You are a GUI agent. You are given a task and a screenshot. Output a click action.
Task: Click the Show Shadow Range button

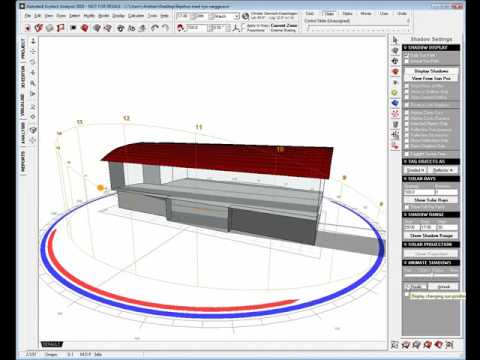coord(431,236)
